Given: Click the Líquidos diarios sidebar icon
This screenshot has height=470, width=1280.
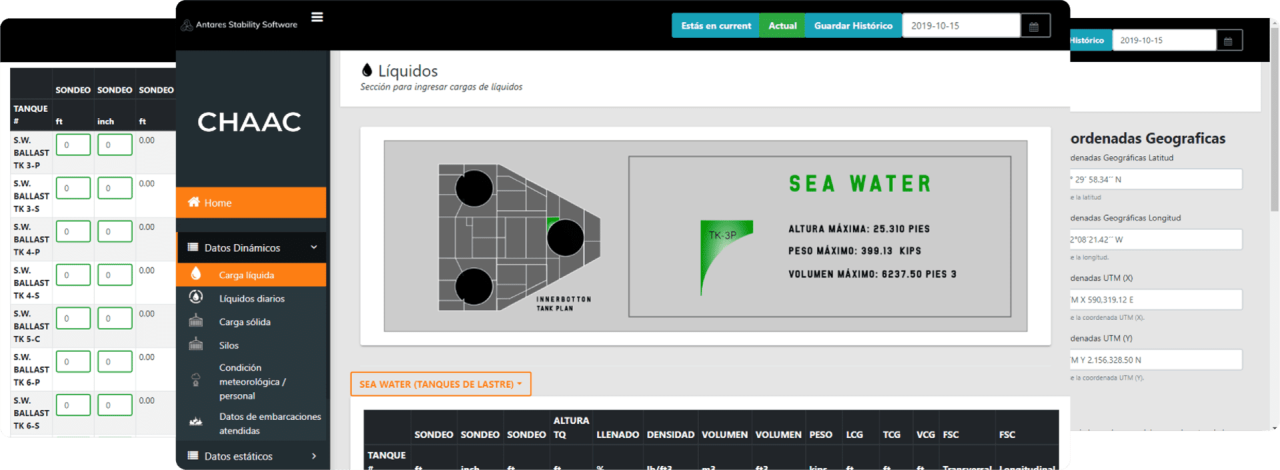Looking at the screenshot, I should [x=196, y=298].
